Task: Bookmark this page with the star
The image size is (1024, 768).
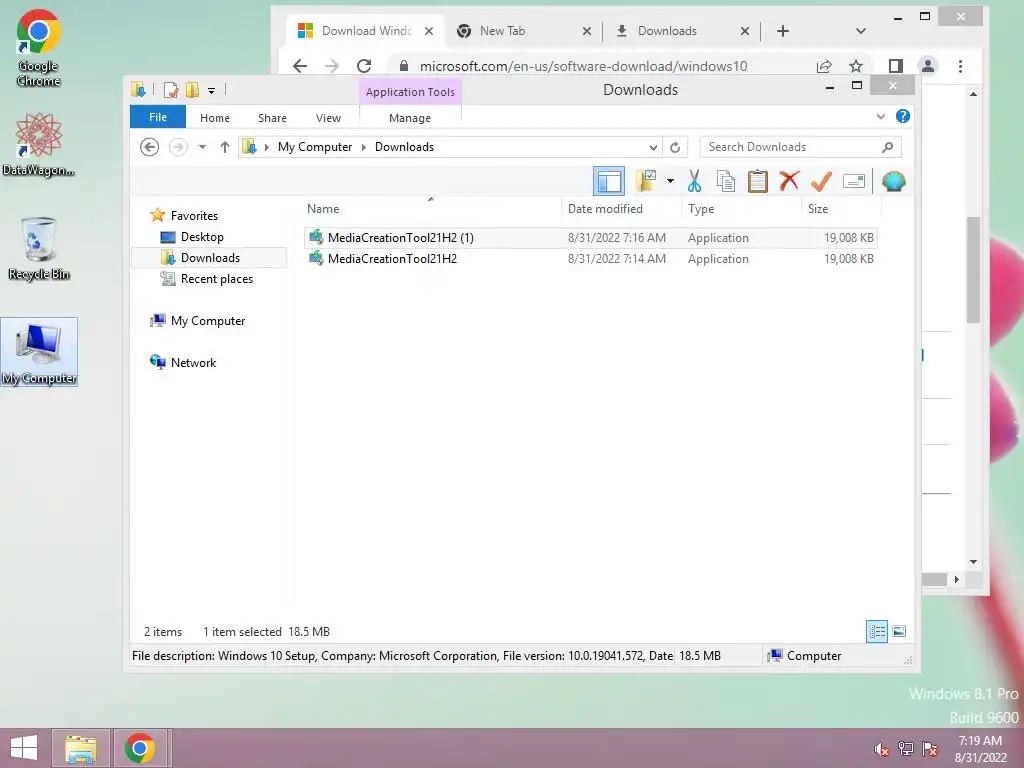Action: click(856, 66)
